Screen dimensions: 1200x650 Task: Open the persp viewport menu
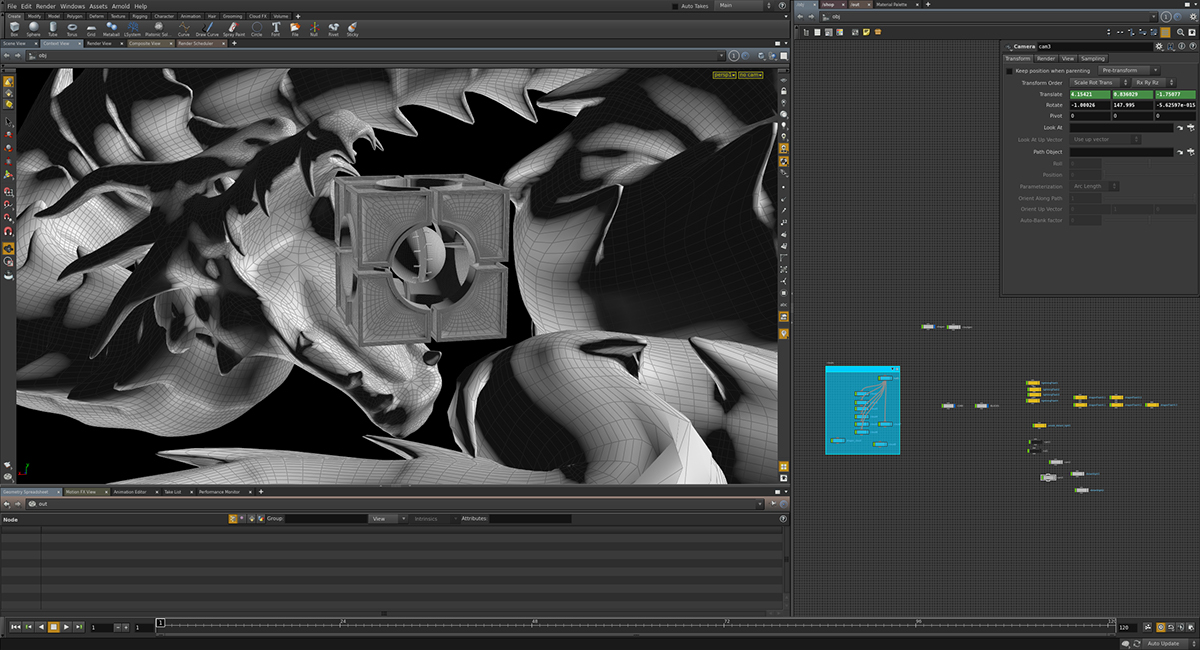[724, 75]
